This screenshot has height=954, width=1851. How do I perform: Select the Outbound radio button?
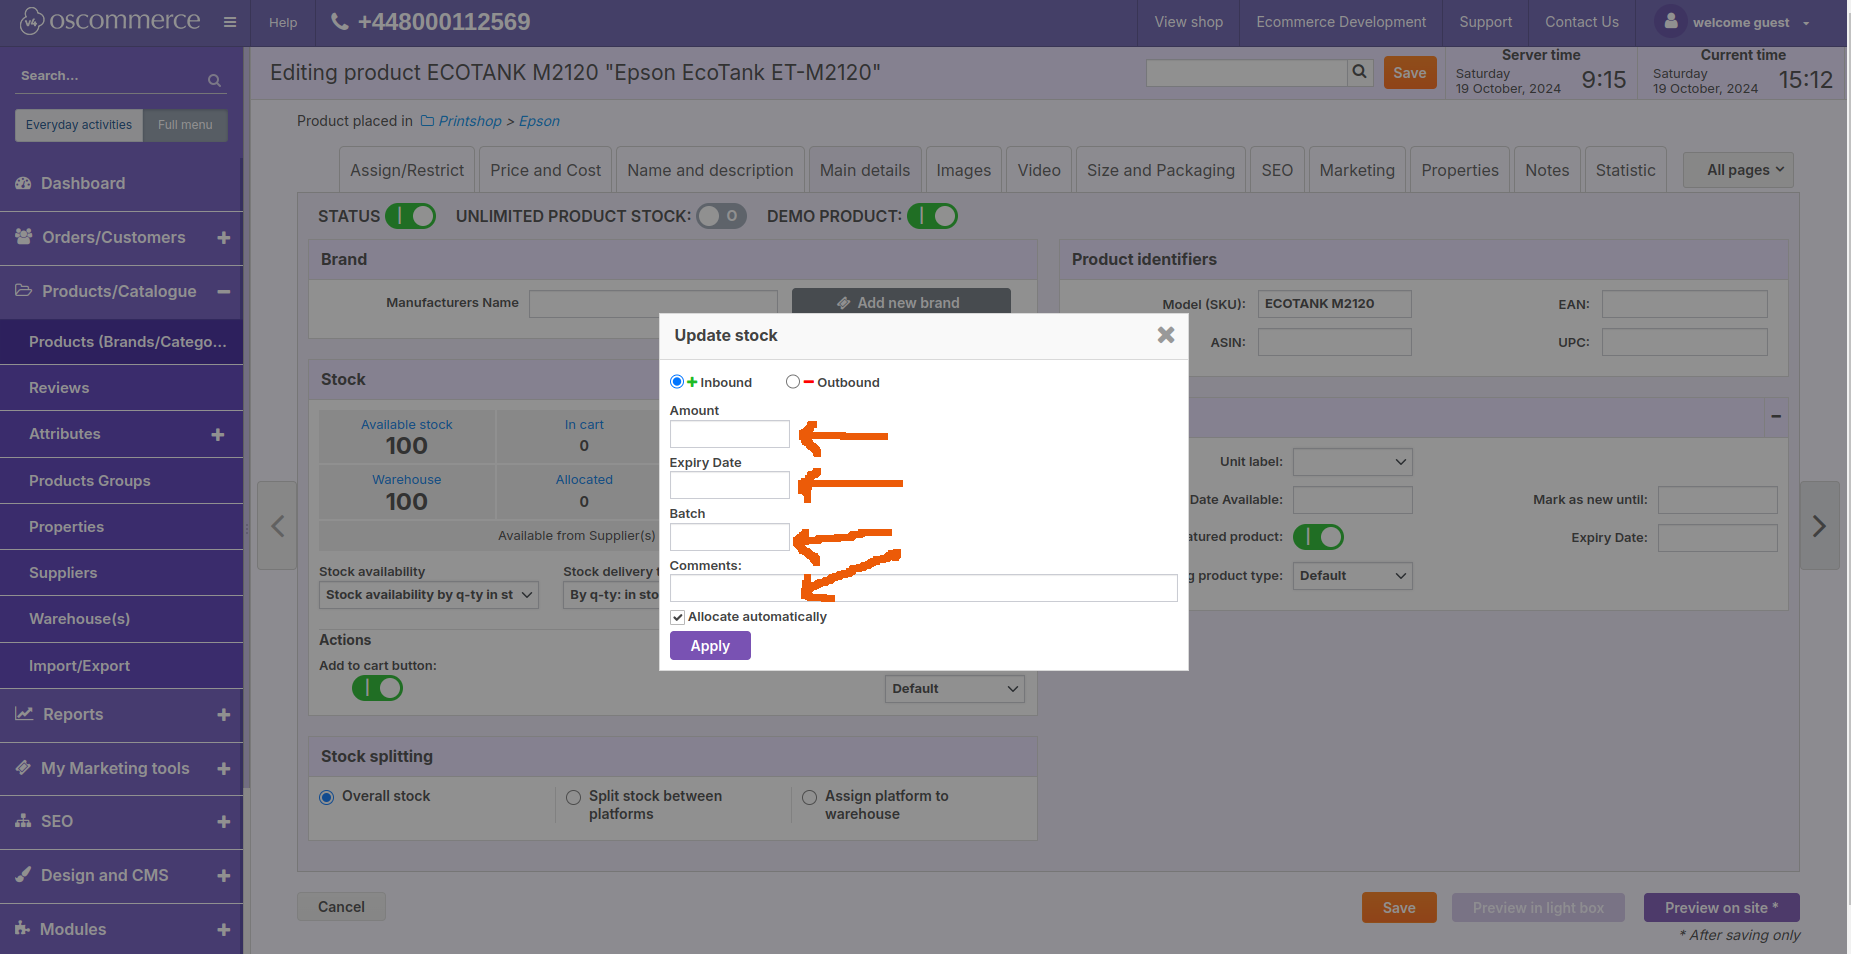(x=793, y=382)
